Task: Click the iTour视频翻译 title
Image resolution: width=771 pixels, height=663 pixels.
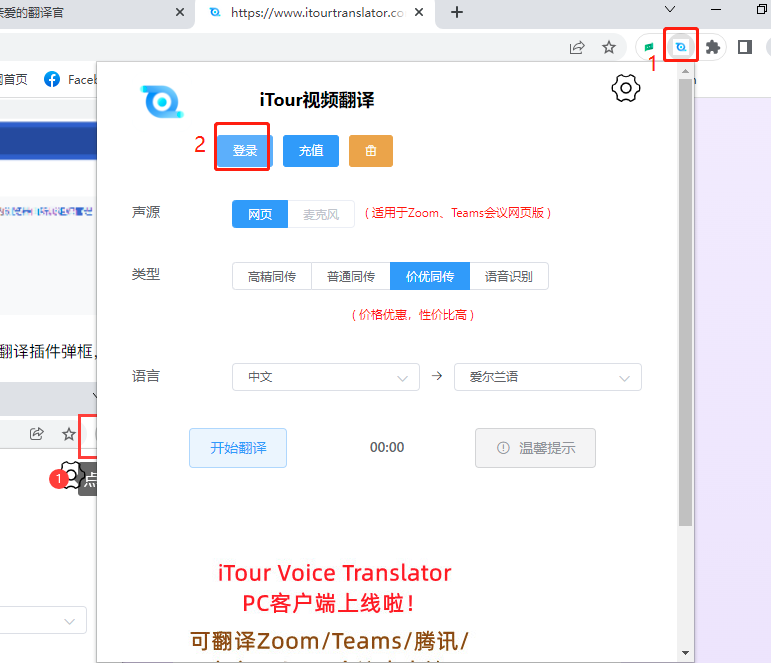Action: (x=317, y=100)
